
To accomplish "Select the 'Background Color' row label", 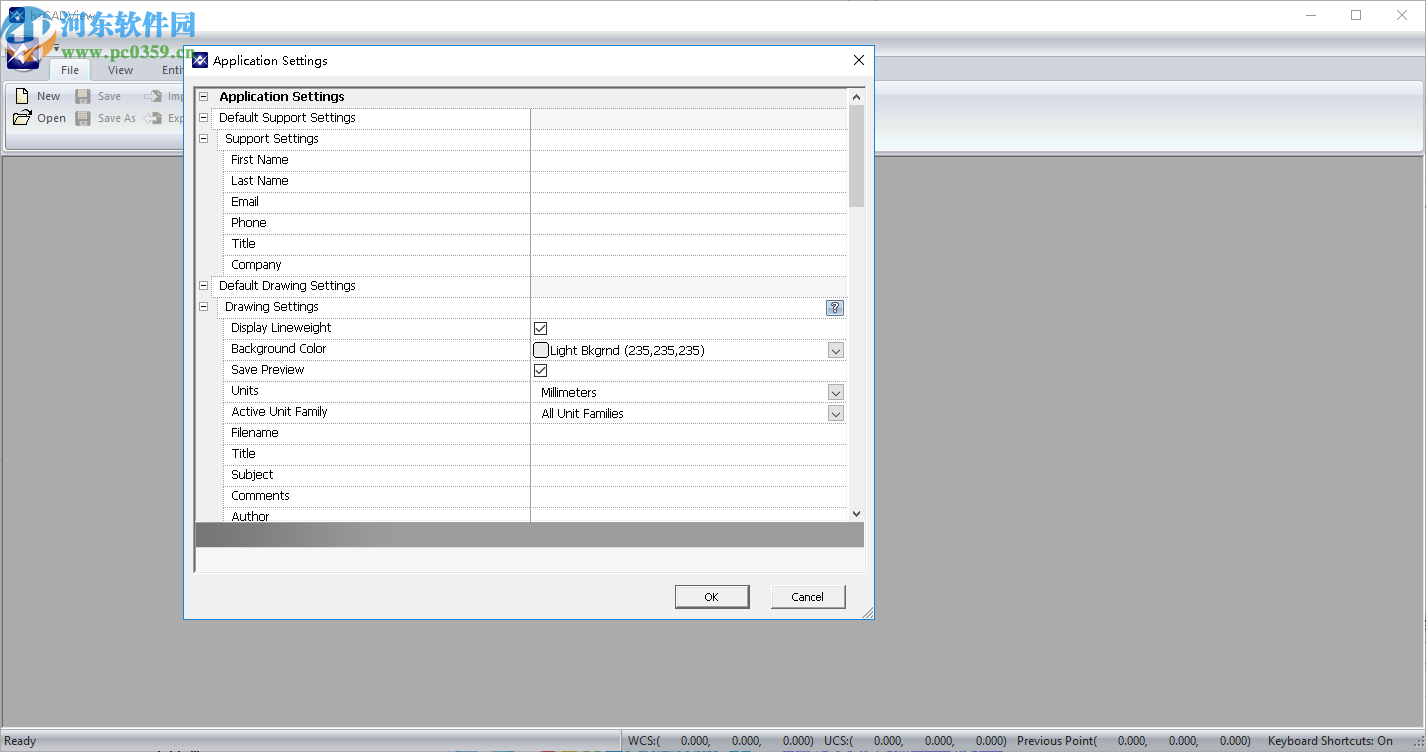I will 279,349.
